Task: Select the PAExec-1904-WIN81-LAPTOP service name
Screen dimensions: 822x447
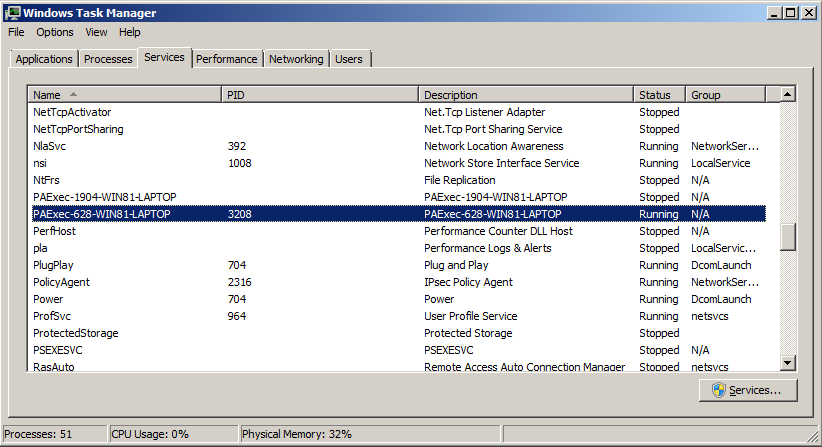Action: (x=105, y=197)
